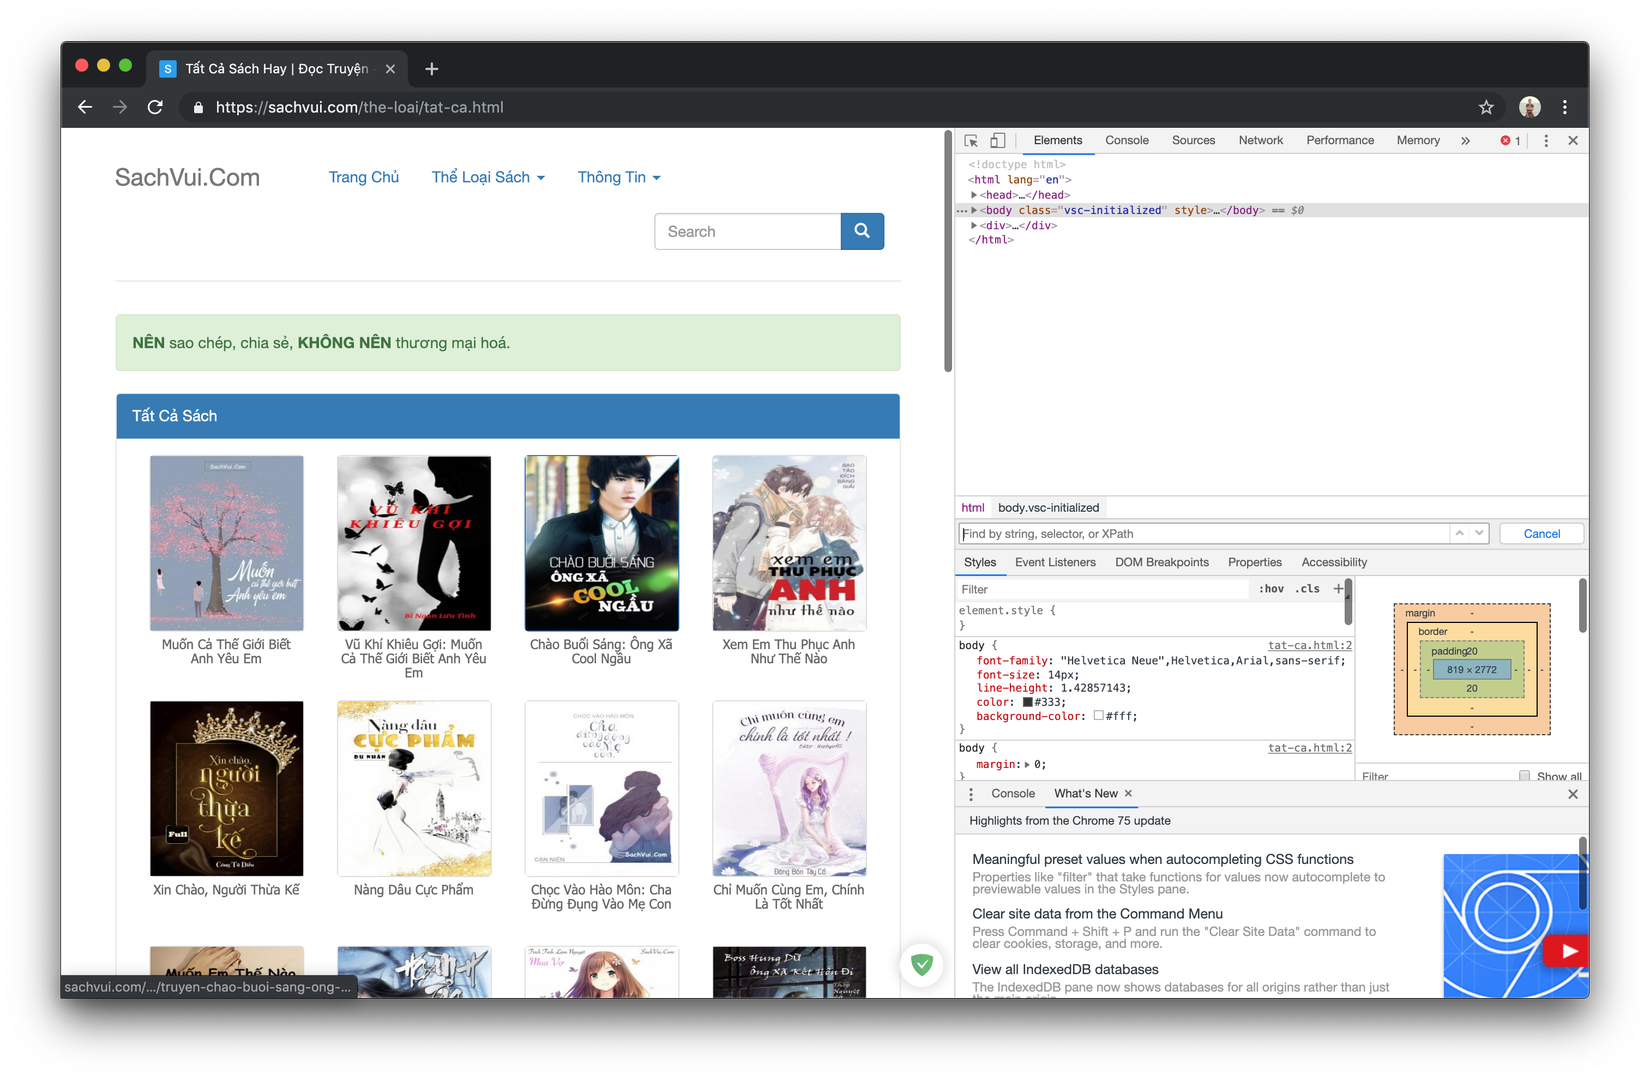Click the html breadcrumb item
This screenshot has width=1650, height=1079.
973,508
